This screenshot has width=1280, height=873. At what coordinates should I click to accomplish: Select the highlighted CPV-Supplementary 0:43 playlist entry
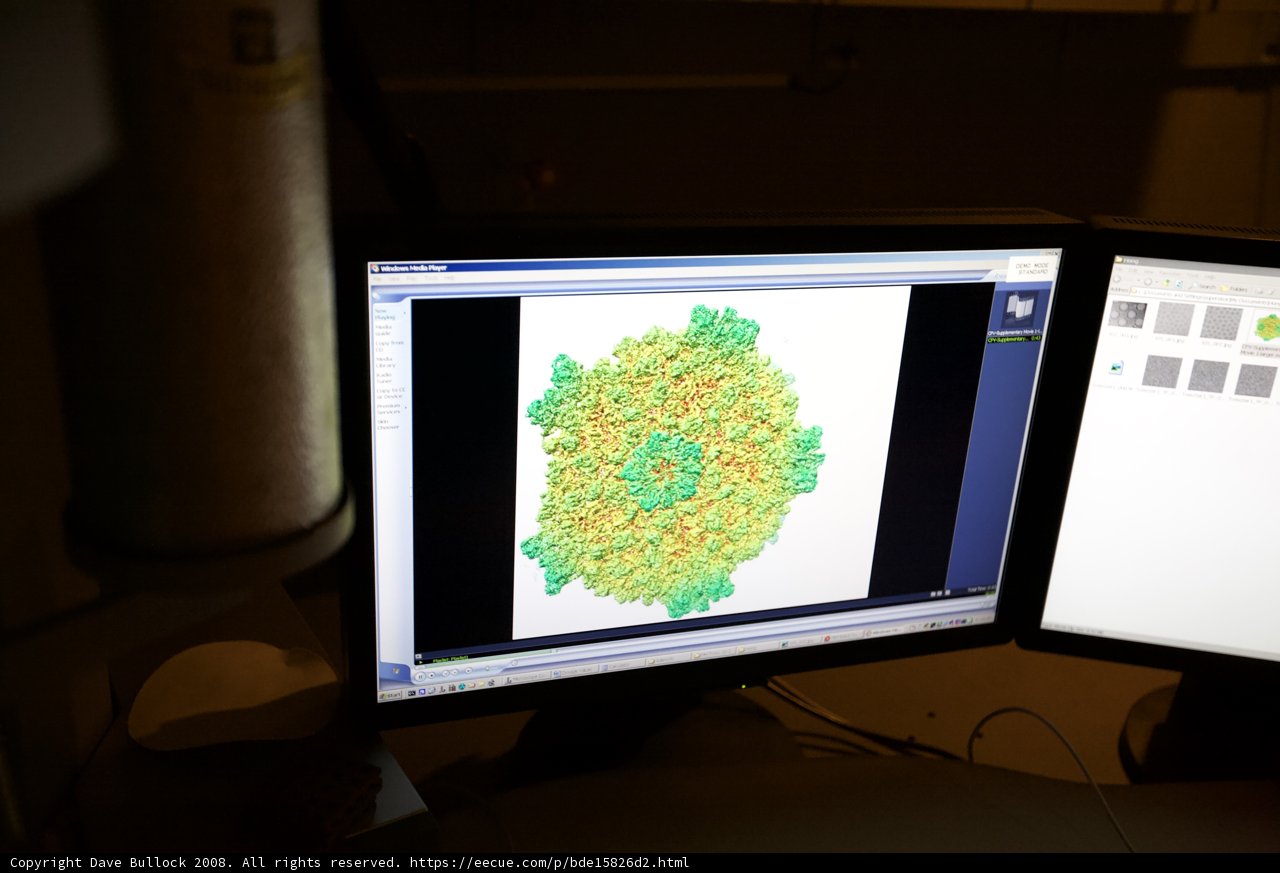pos(1015,339)
